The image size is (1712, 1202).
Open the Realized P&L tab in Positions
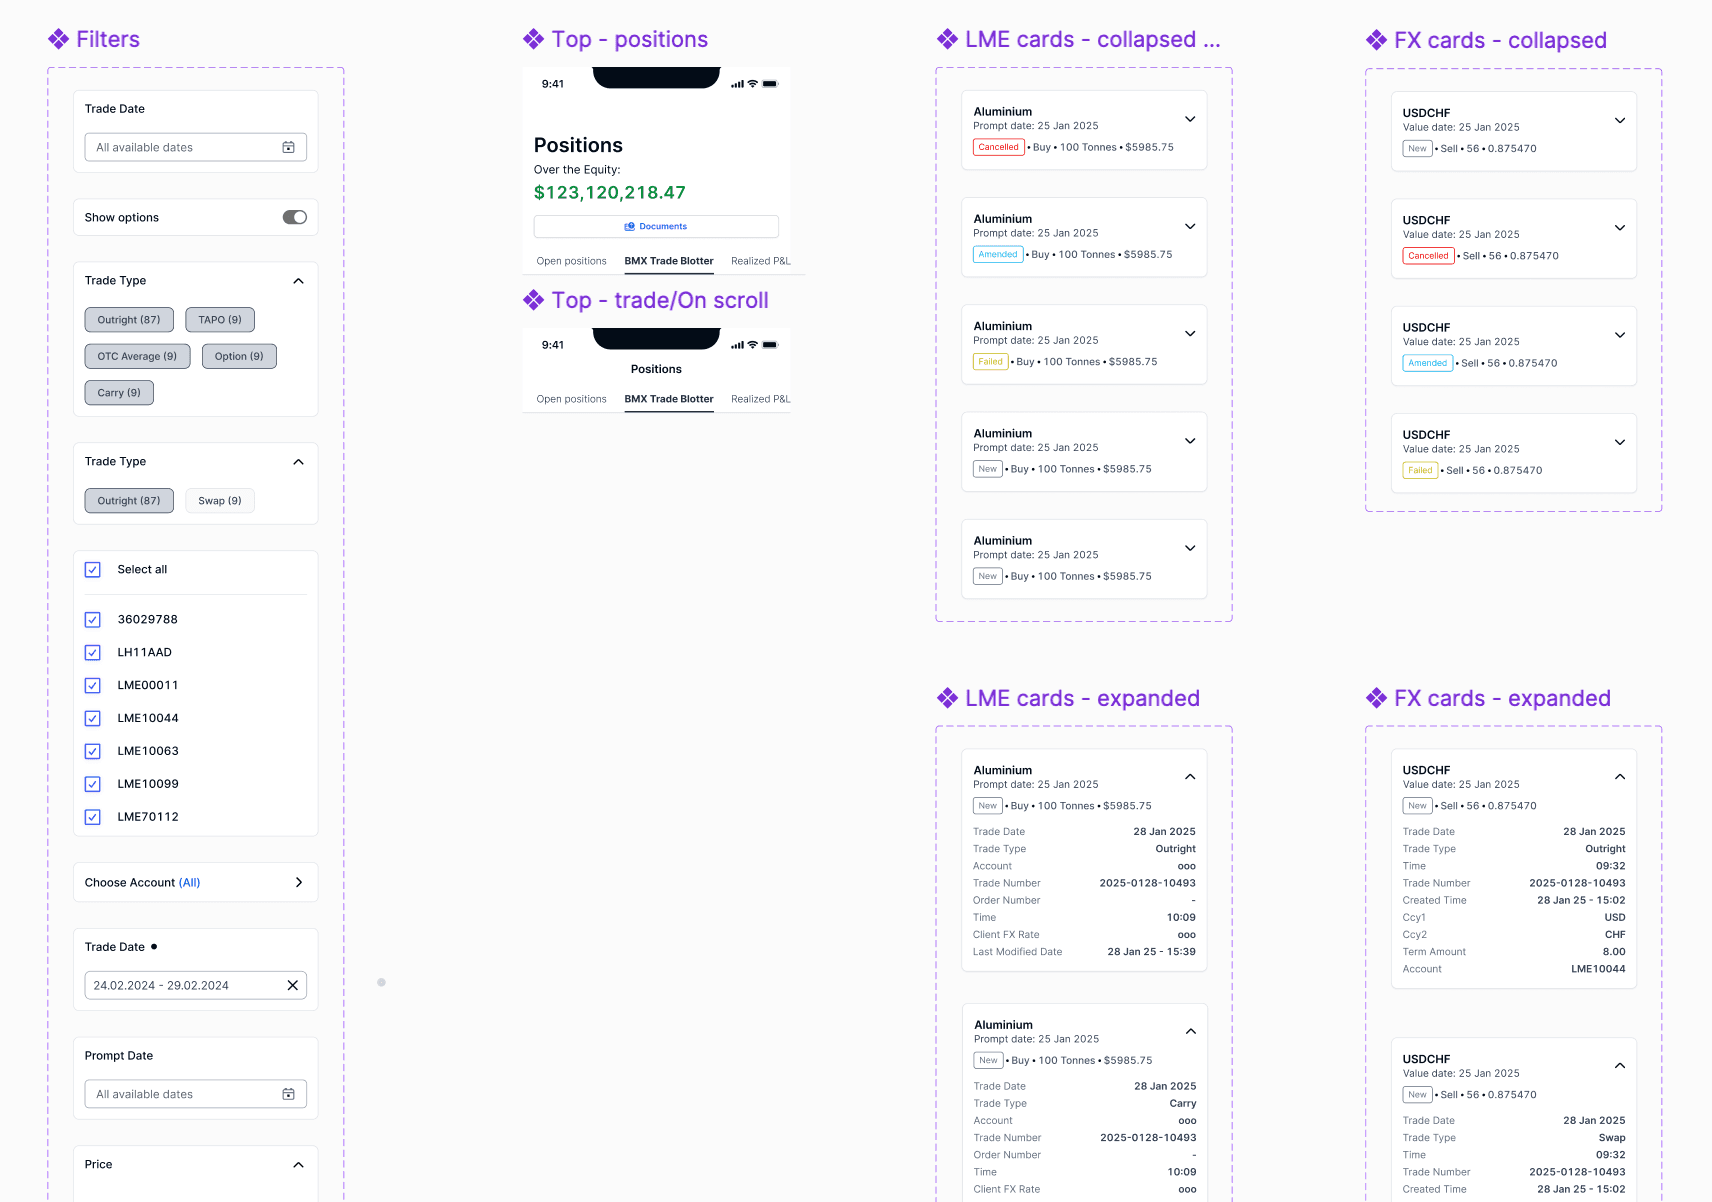(760, 261)
